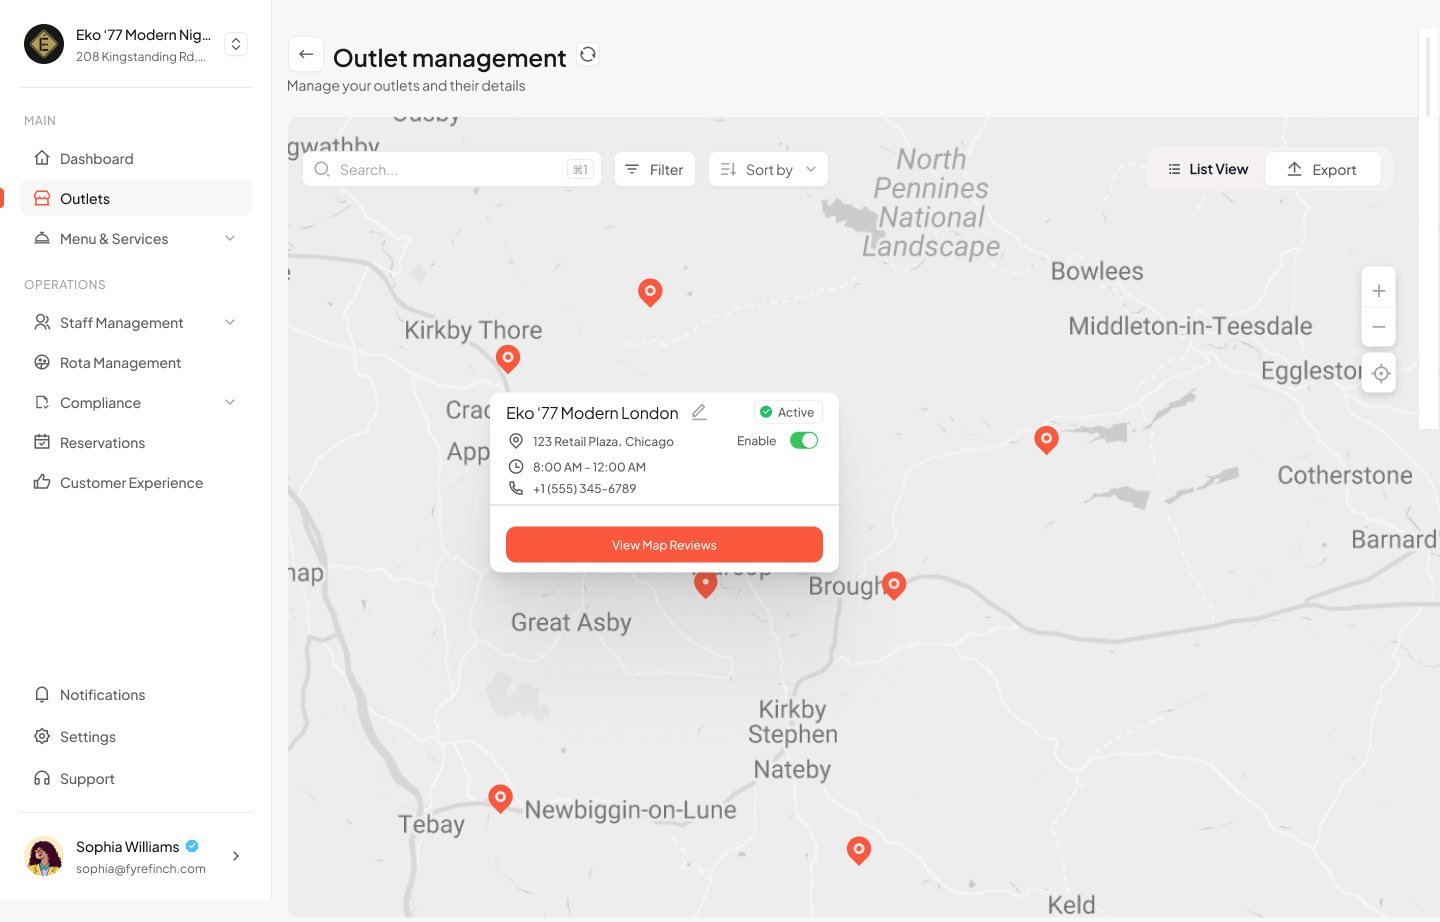1440x922 pixels.
Task: Click the map pin above Keld
Action: click(859, 850)
